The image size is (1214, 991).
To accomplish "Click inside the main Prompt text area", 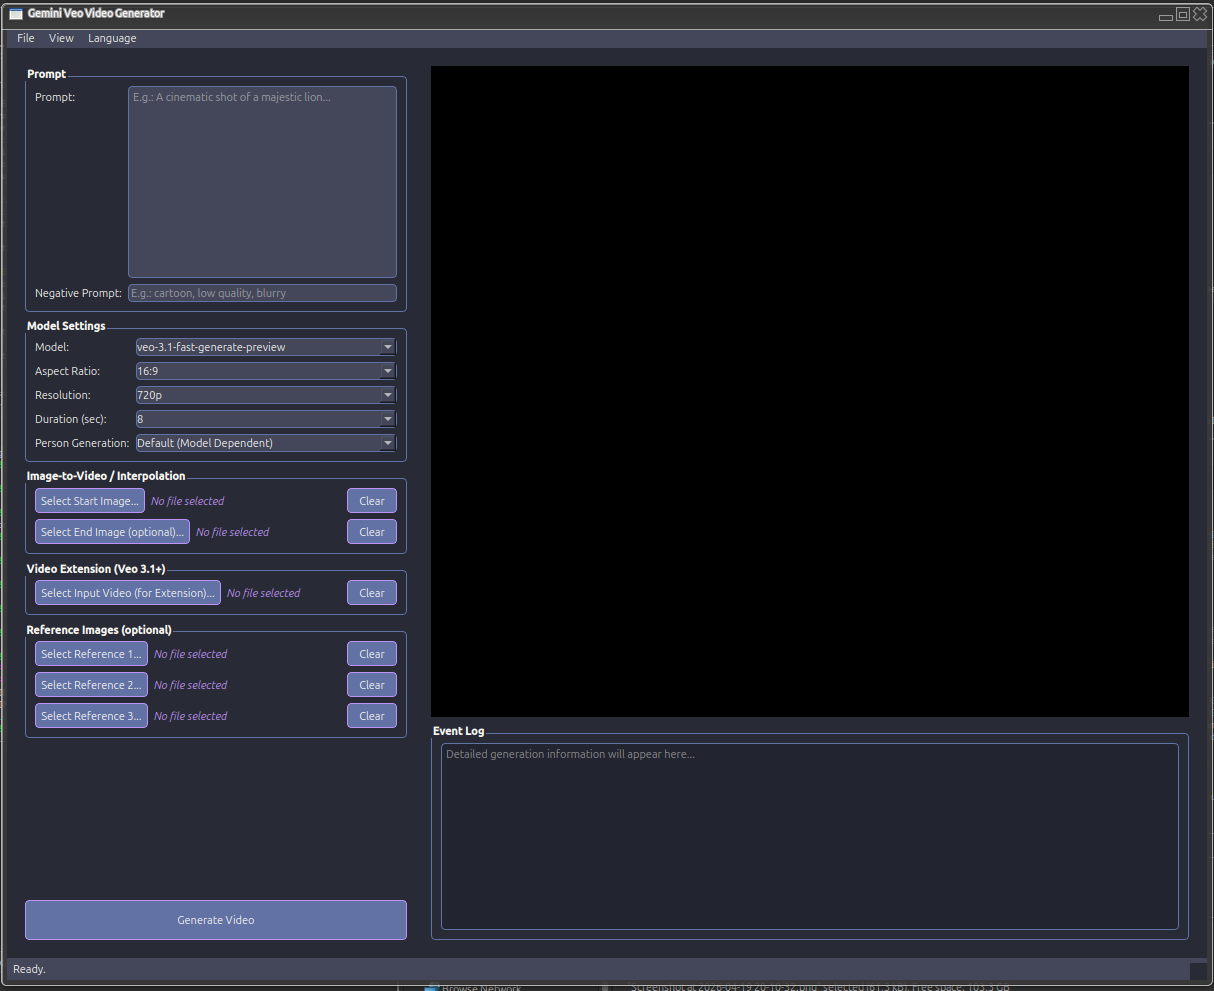I will [262, 182].
